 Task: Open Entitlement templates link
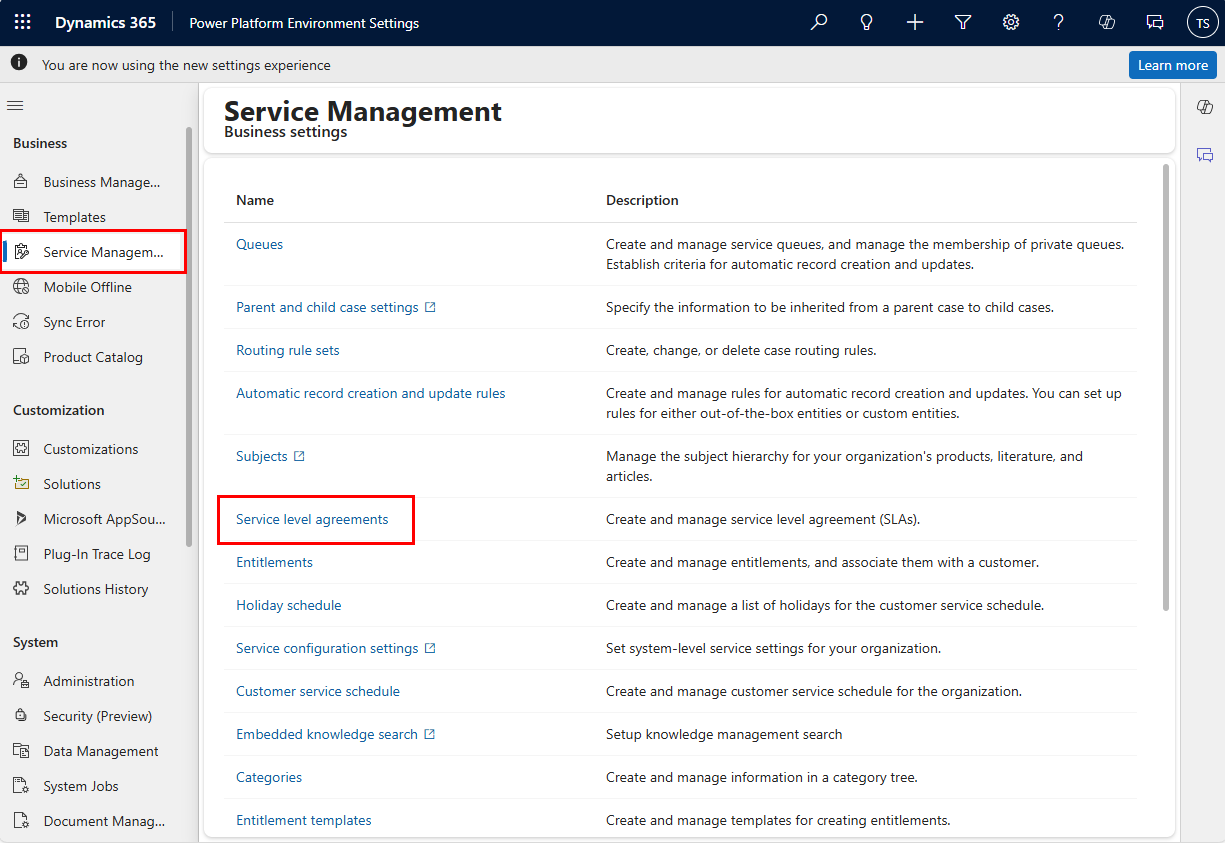point(304,820)
